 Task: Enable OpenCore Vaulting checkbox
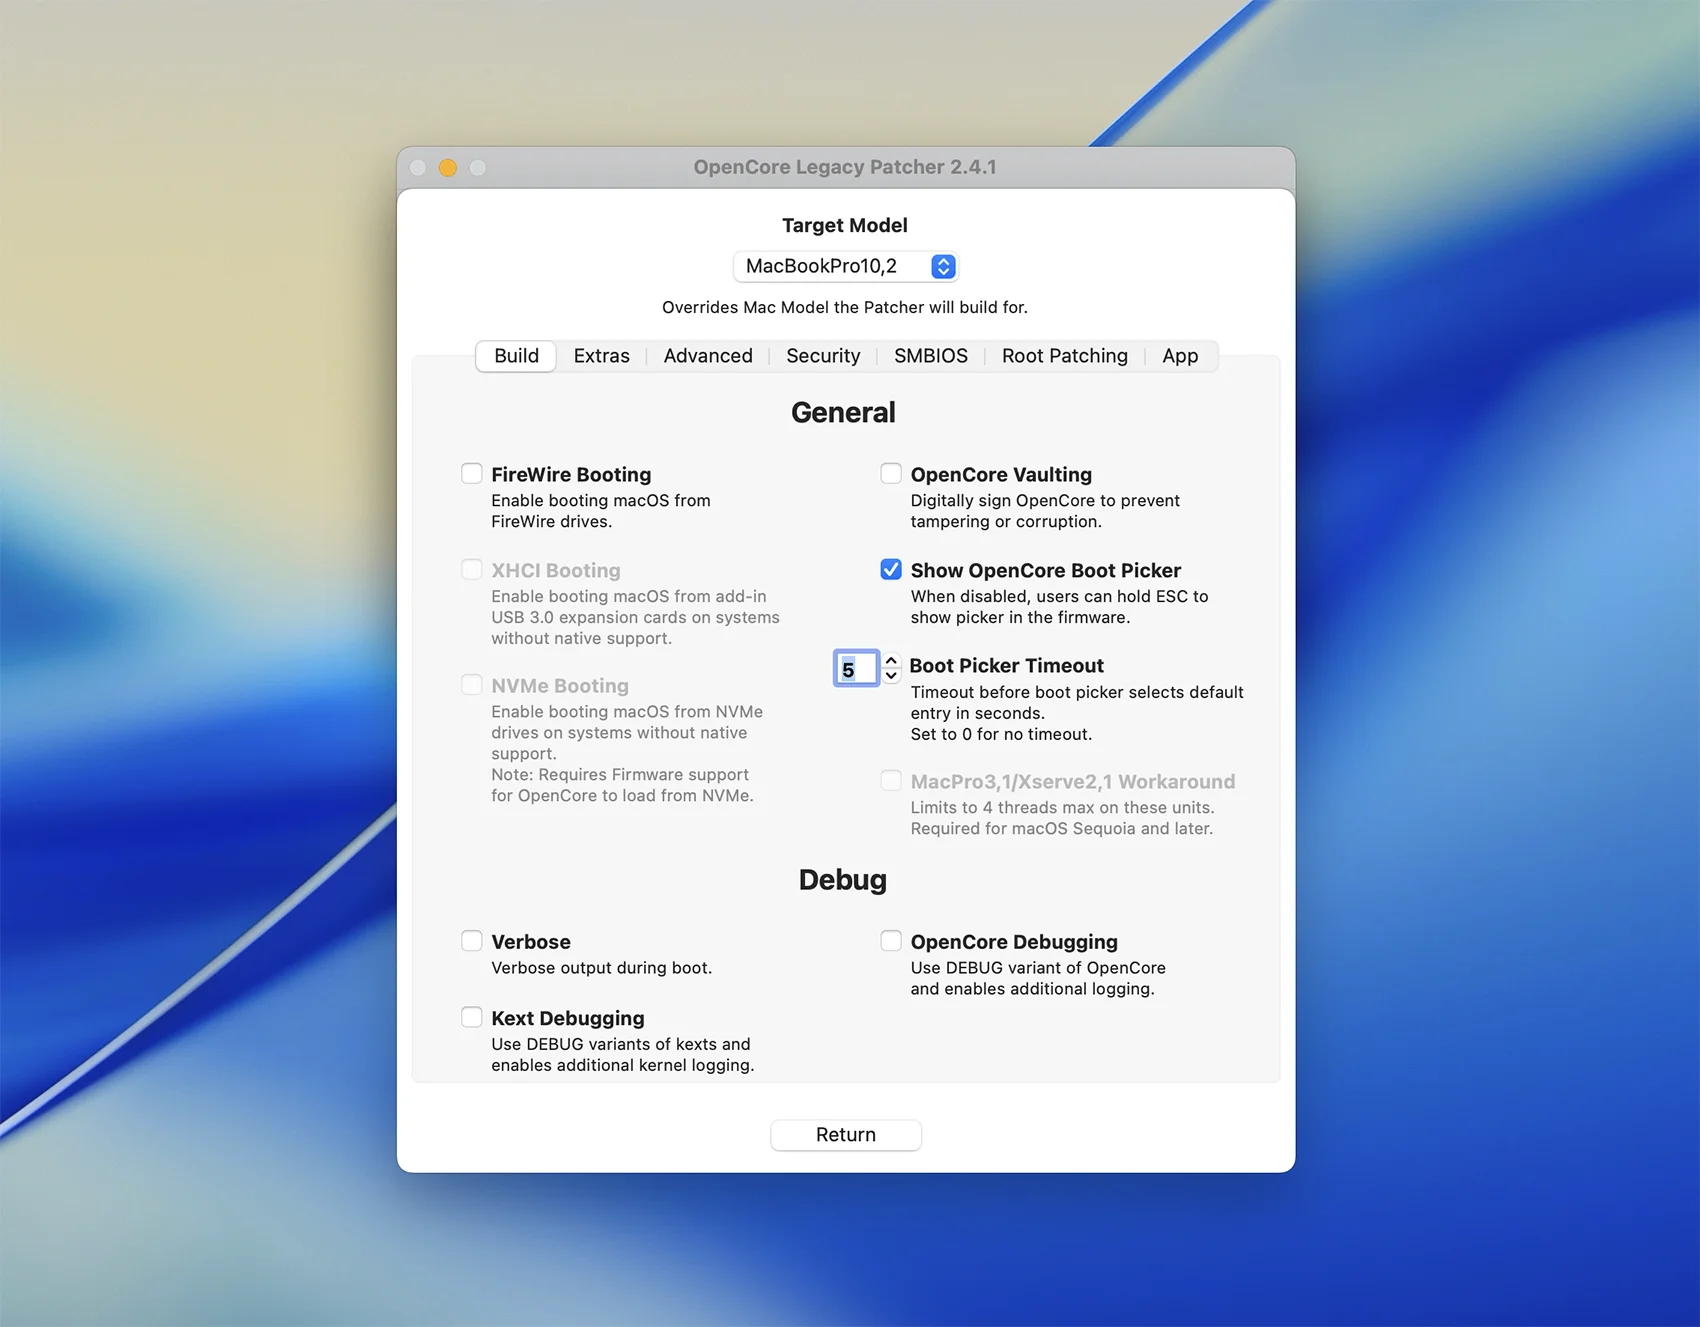point(890,474)
